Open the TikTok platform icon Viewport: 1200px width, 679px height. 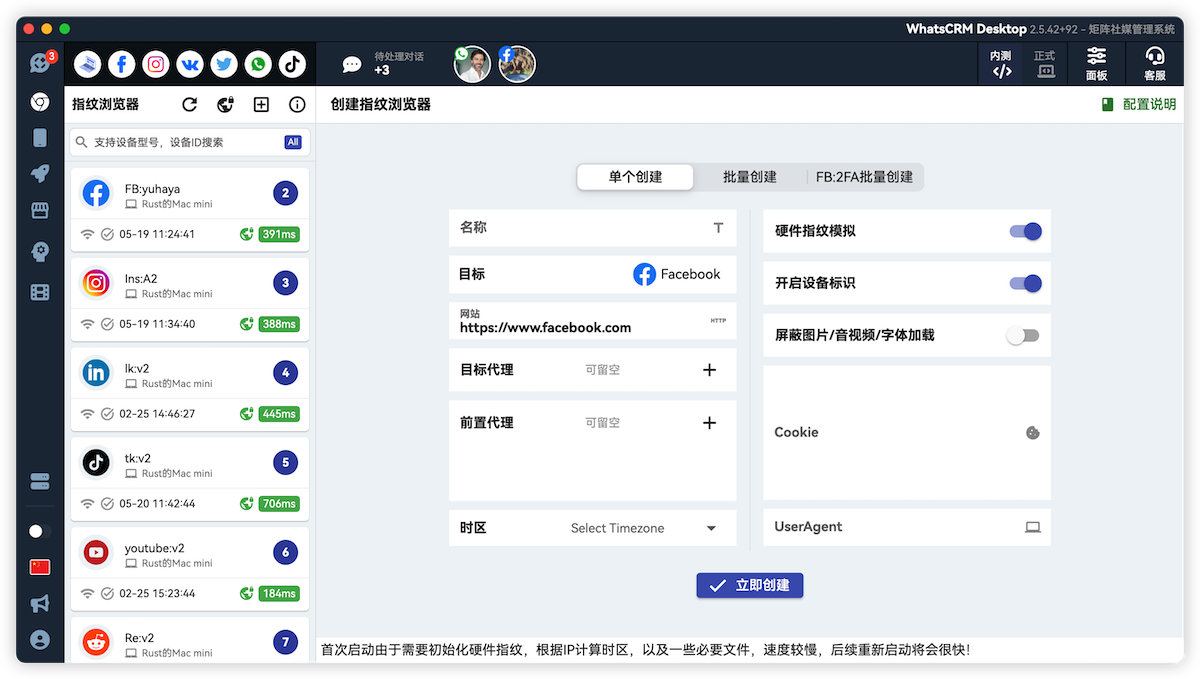pos(292,65)
